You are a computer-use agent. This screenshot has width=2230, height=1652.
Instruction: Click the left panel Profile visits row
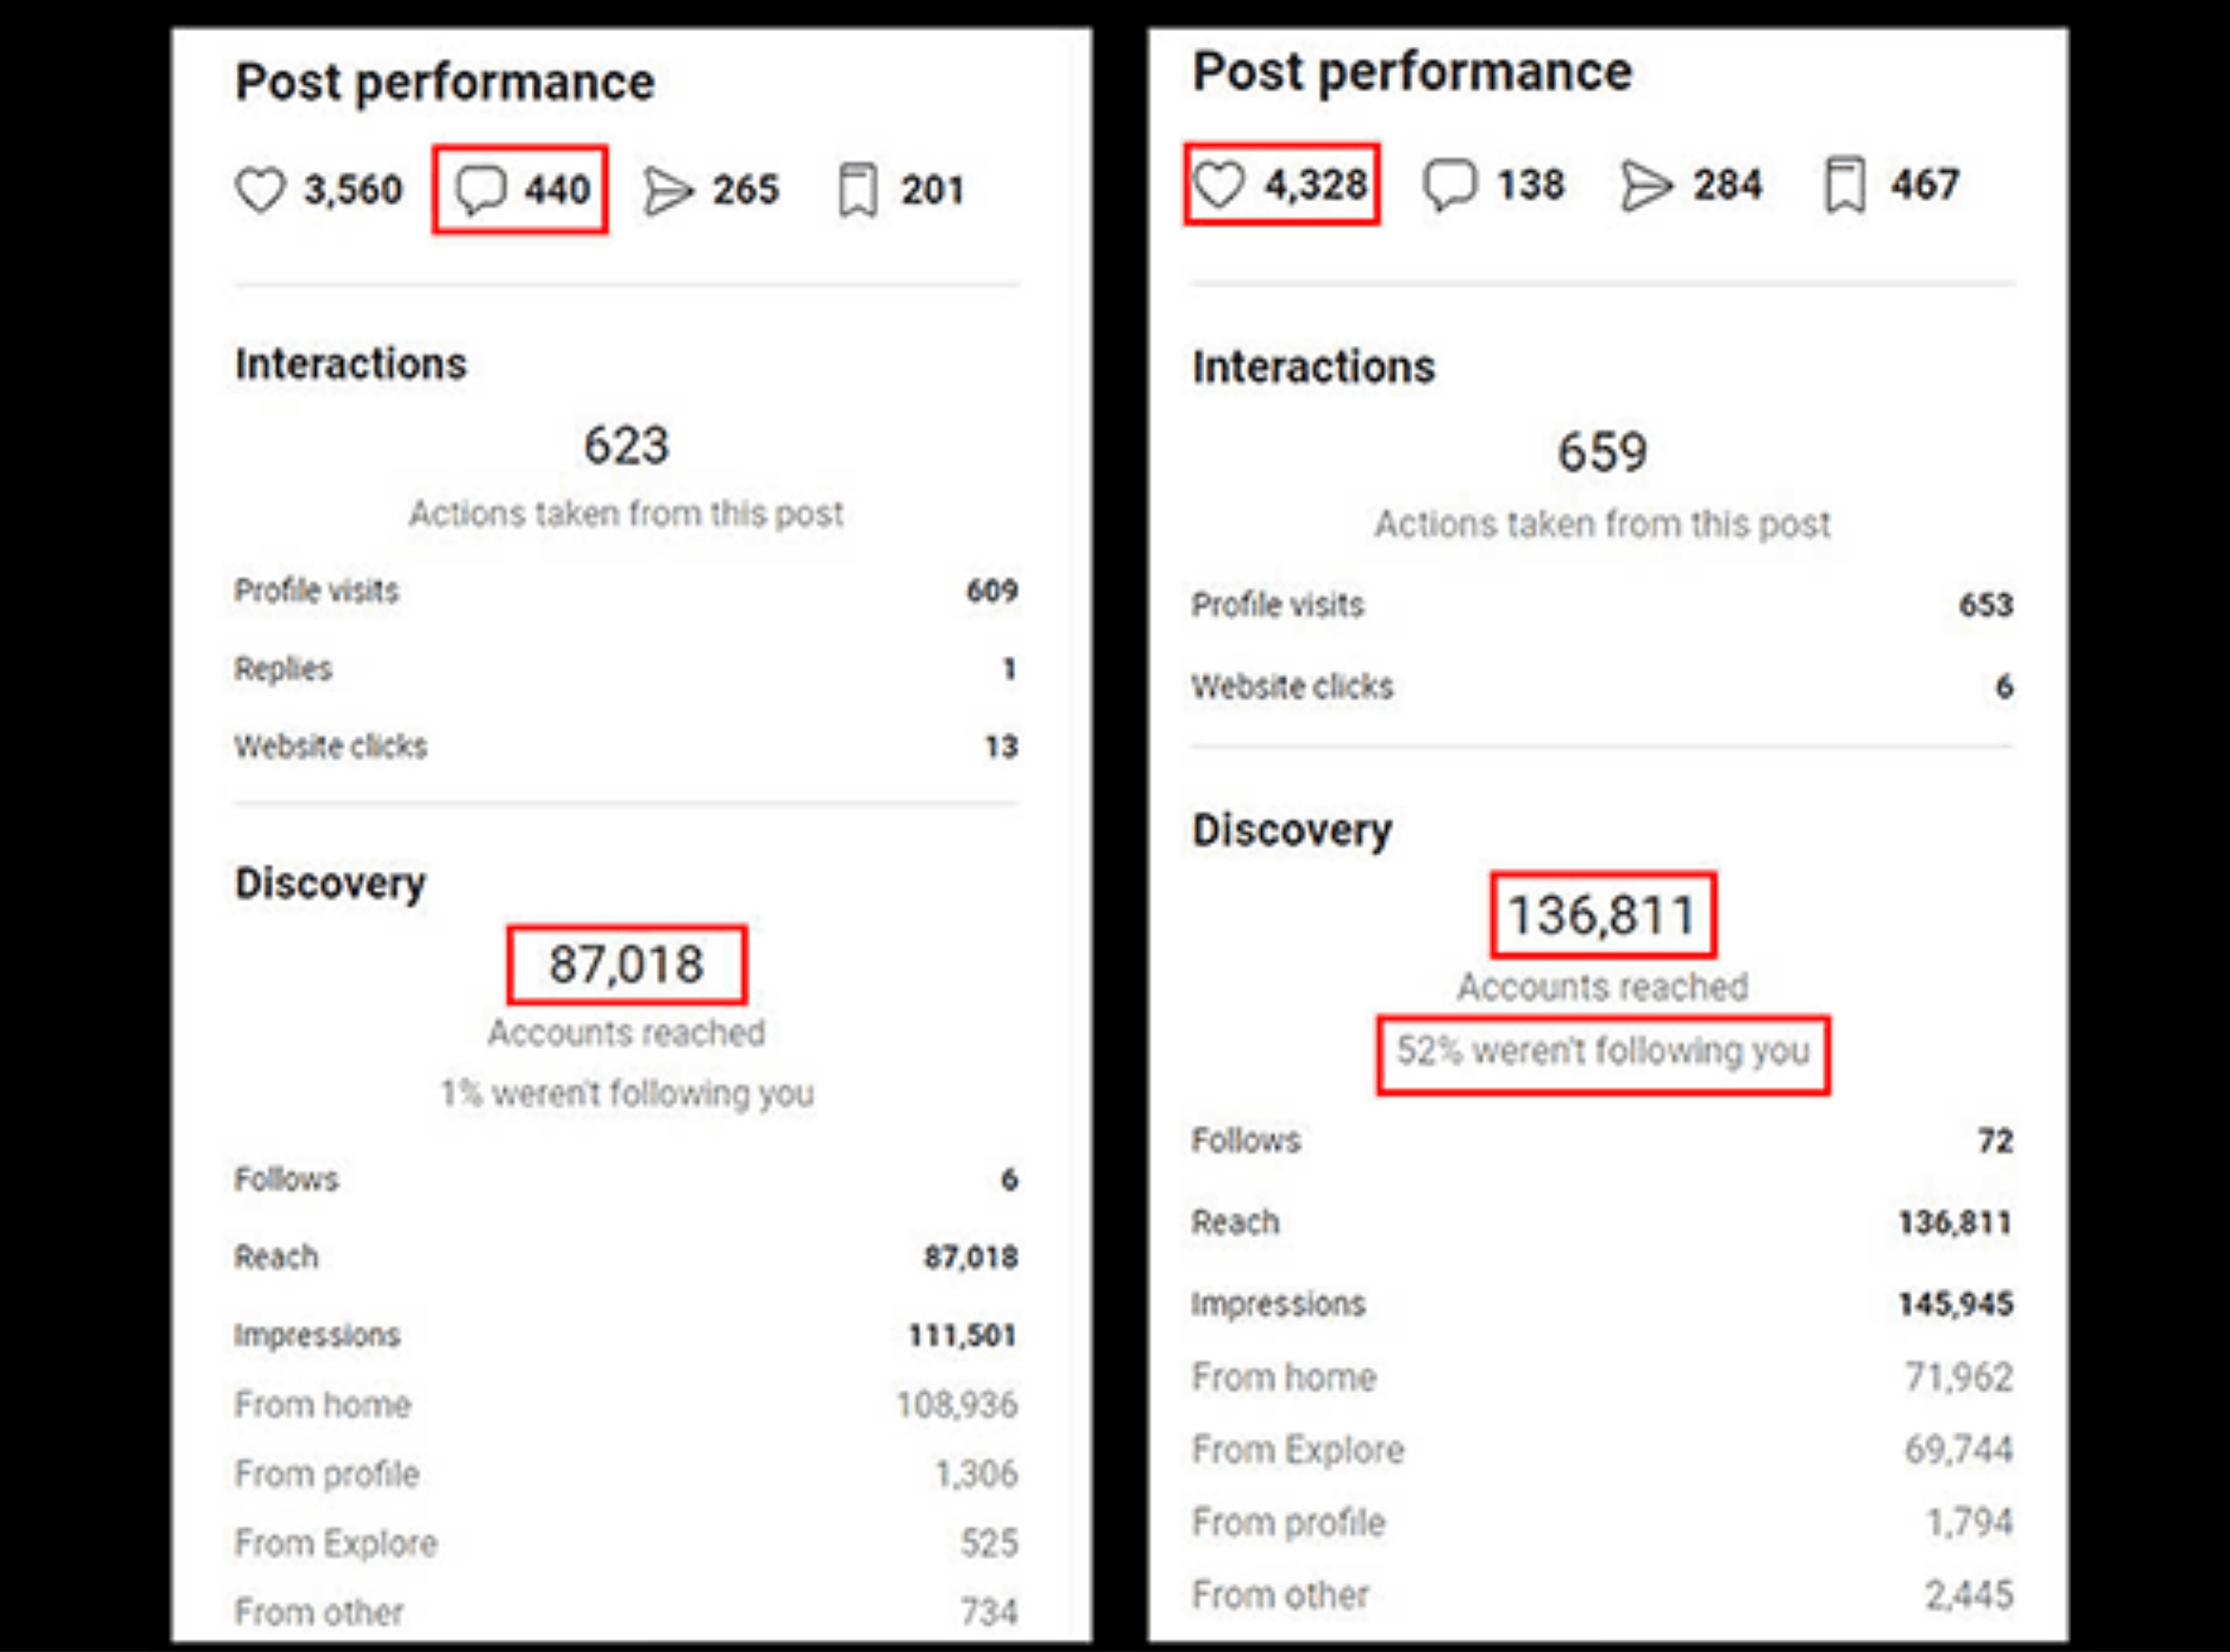[x=626, y=591]
